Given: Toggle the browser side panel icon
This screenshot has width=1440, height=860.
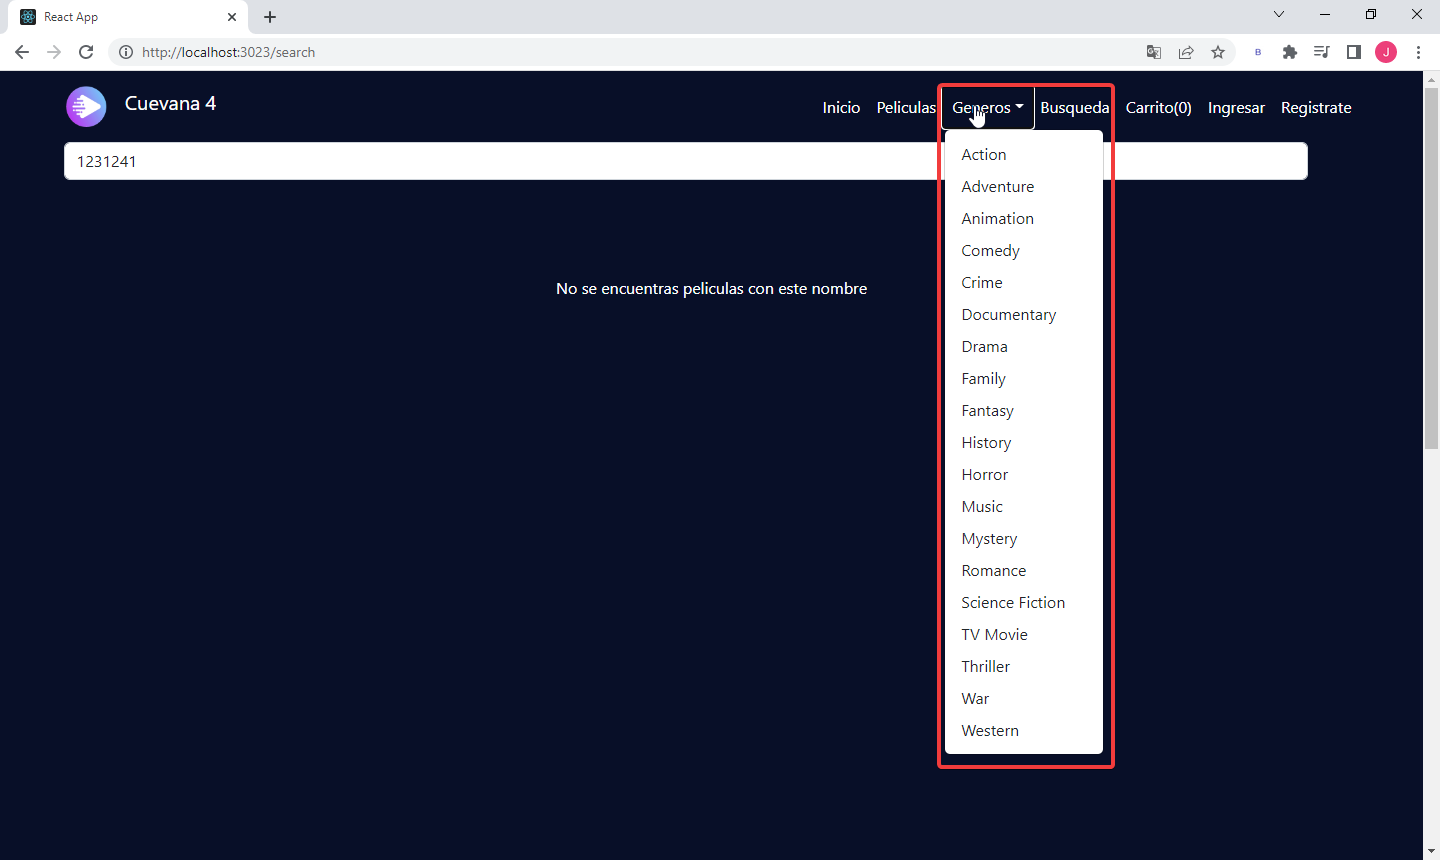Looking at the screenshot, I should [1353, 52].
